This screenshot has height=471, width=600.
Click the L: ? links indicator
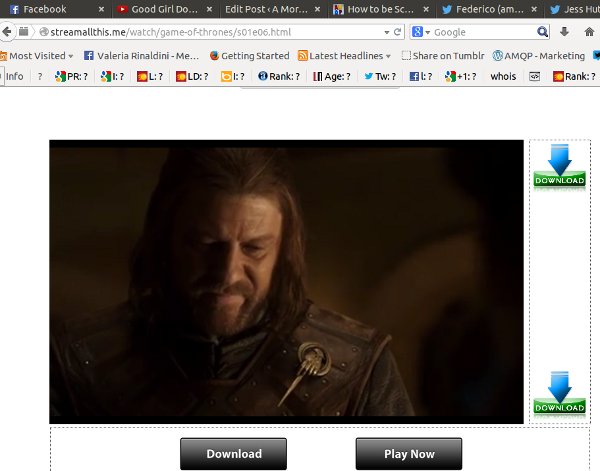pyautogui.click(x=150, y=77)
